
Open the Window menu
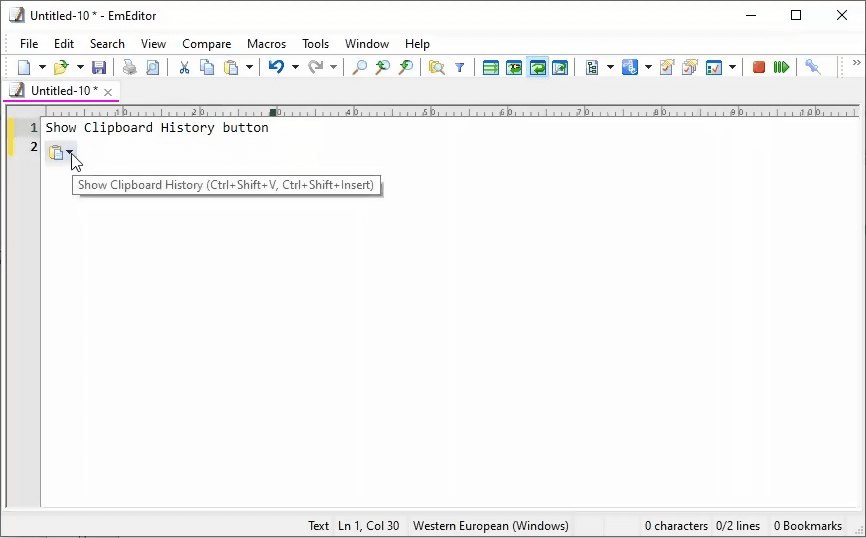pos(367,44)
